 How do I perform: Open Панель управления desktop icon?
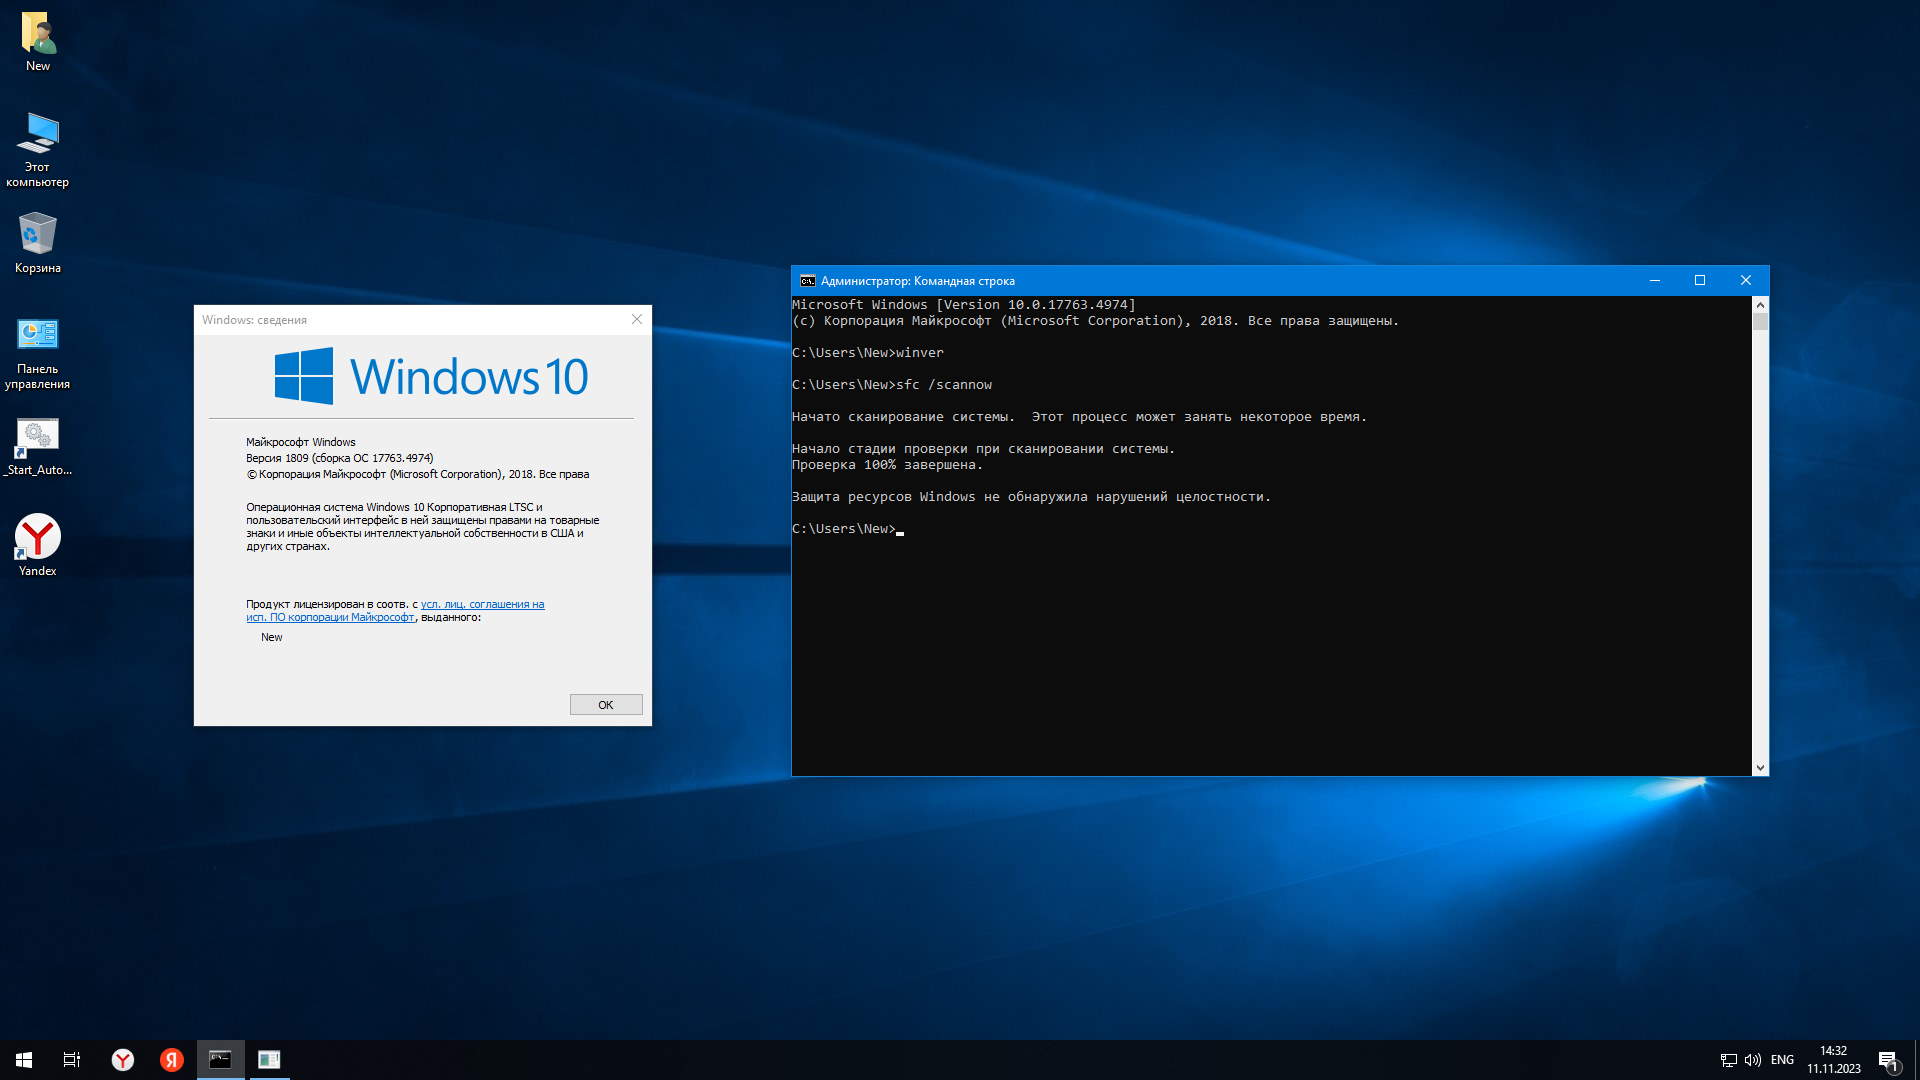(x=38, y=335)
